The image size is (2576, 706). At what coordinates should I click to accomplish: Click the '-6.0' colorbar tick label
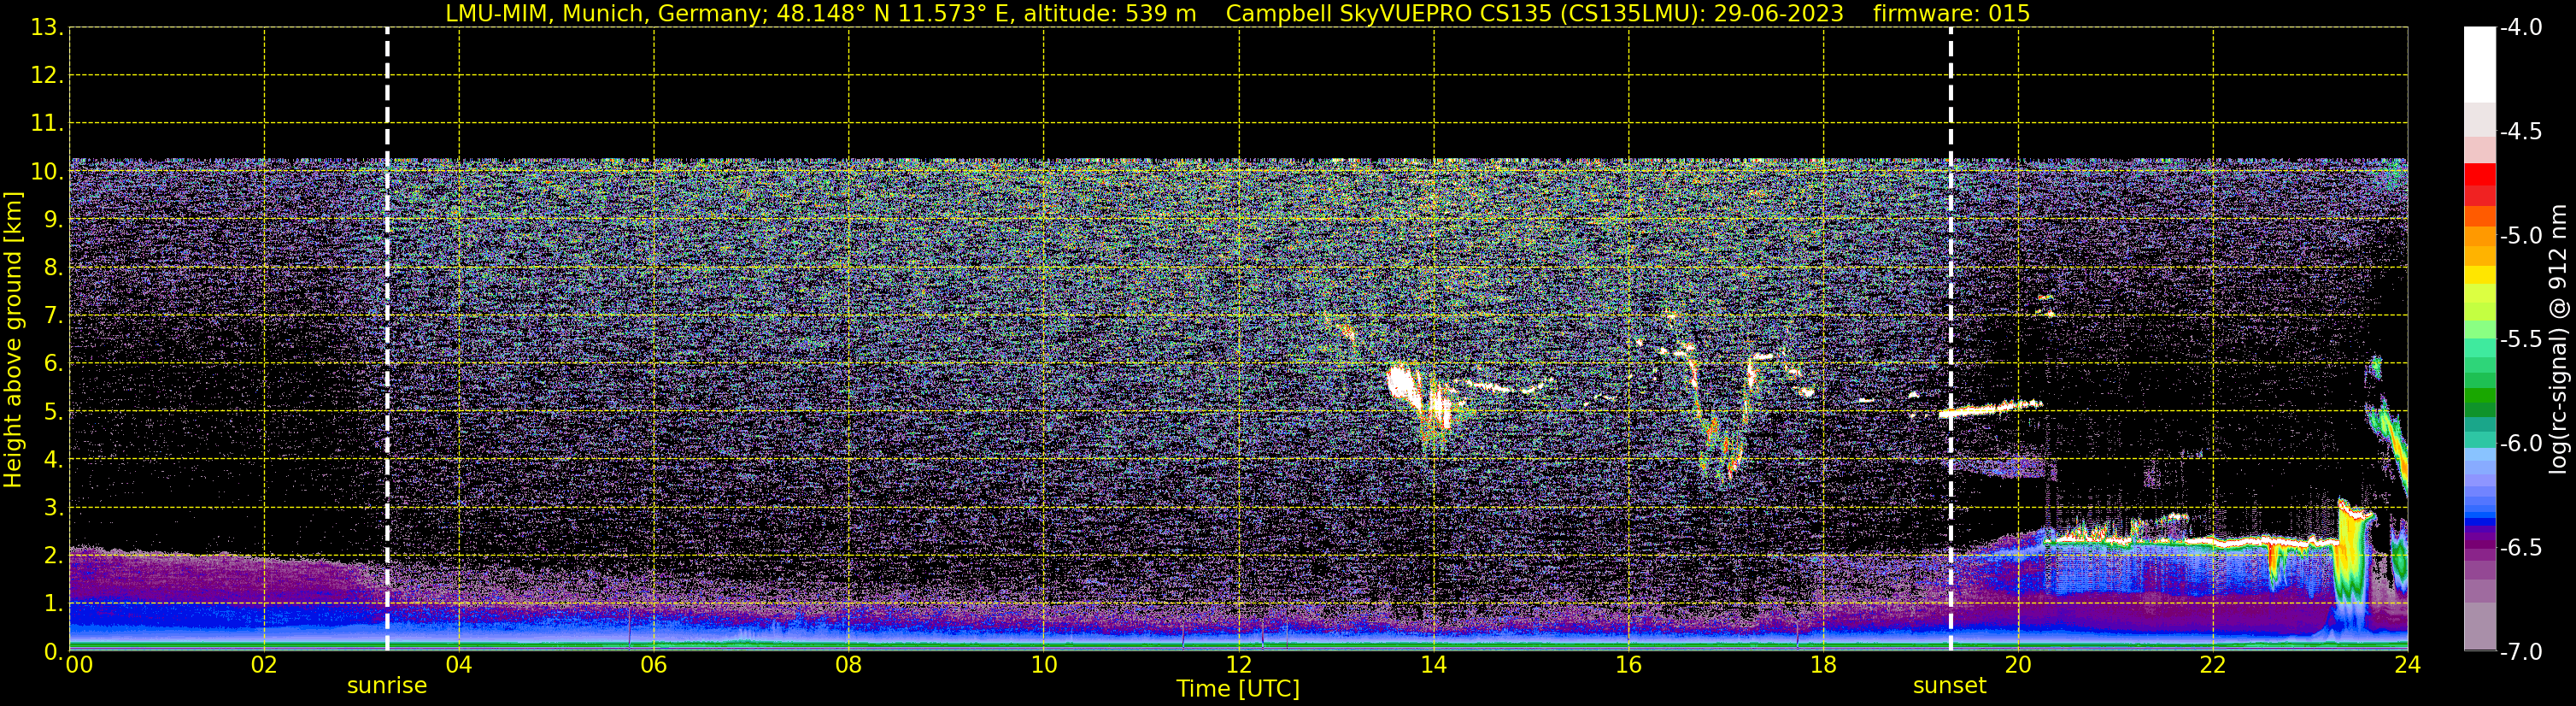tap(2521, 443)
